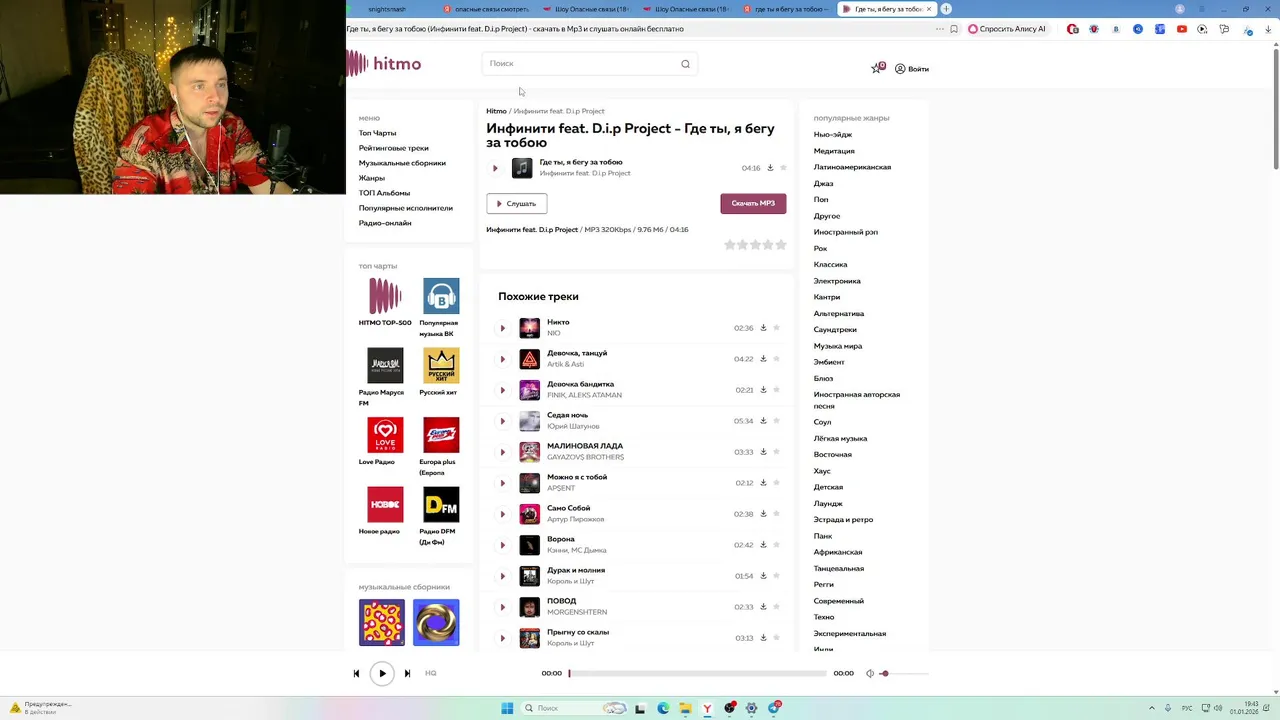Play the track Прыгну со скалы
This screenshot has width=1280, height=720.
(x=503, y=638)
